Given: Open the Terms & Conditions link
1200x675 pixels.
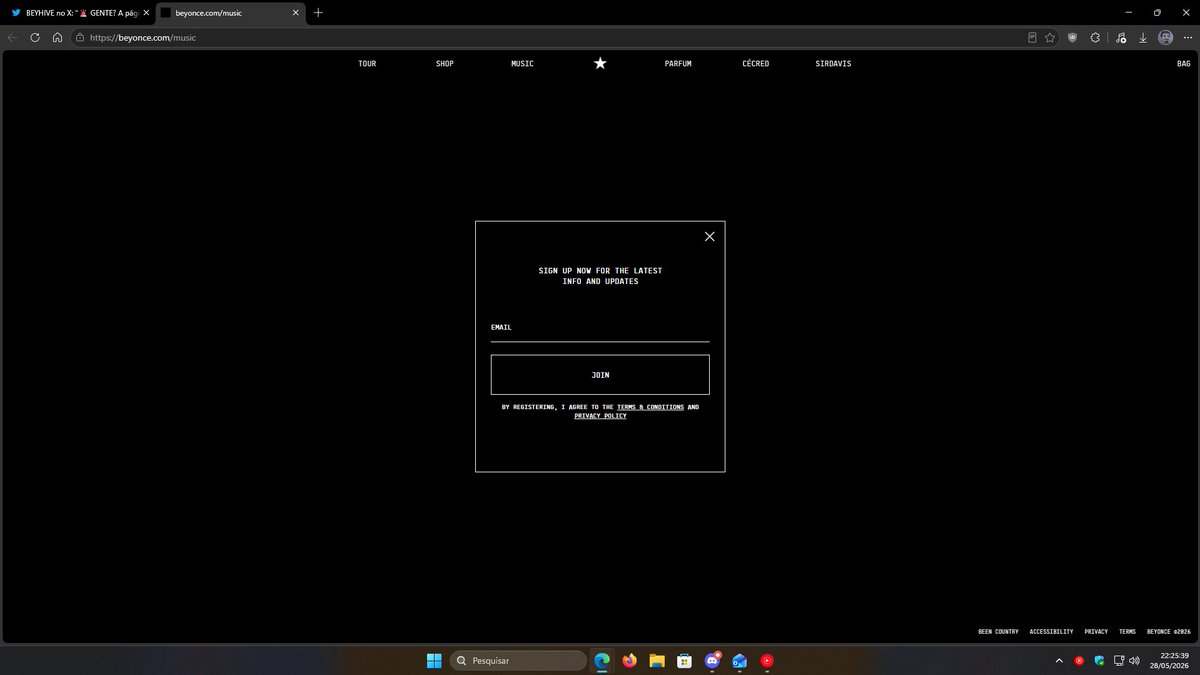Looking at the screenshot, I should 651,407.
